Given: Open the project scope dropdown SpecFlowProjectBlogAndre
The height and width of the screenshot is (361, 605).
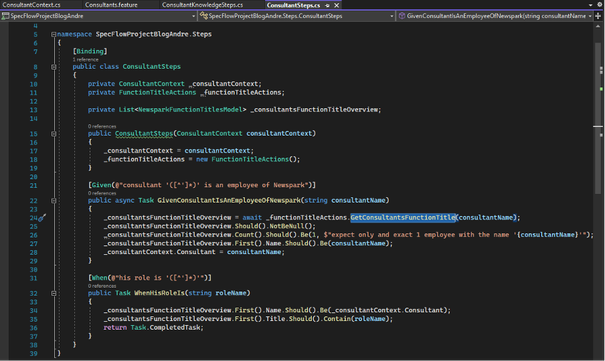Looking at the screenshot, I should (x=98, y=16).
